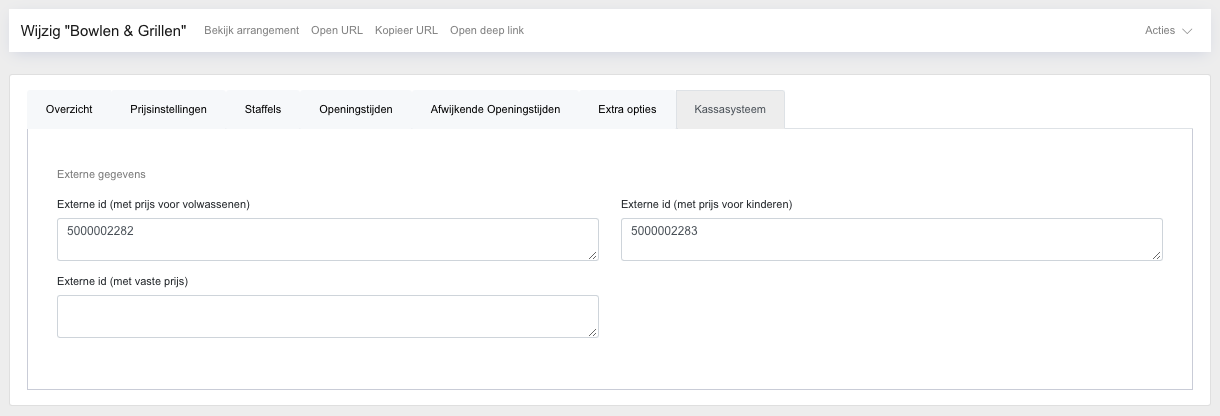Switch to the Extra opties tab
The width and height of the screenshot is (1220, 416).
point(627,109)
